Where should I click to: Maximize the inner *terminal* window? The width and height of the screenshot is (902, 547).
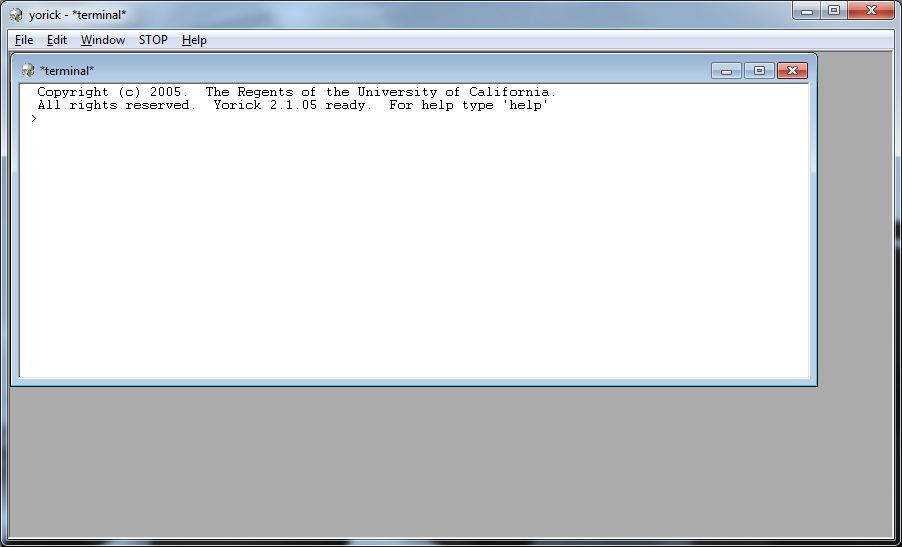point(759,71)
